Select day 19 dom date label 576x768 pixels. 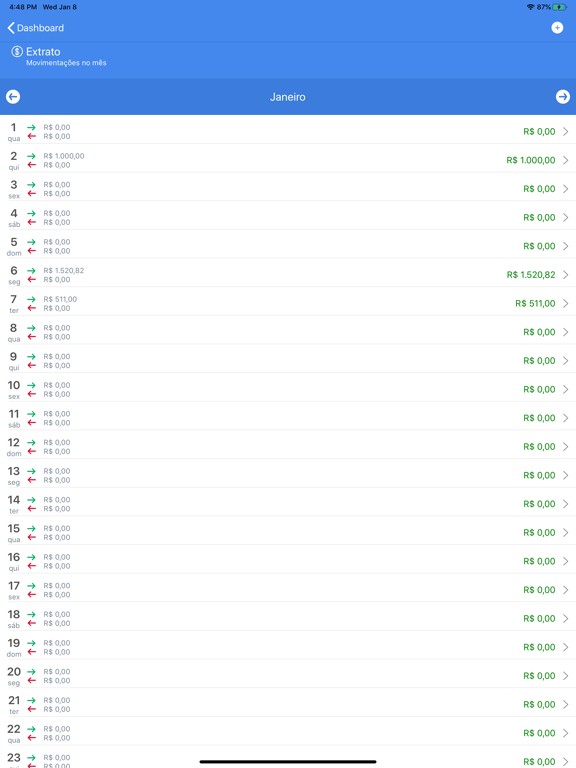click(14, 648)
